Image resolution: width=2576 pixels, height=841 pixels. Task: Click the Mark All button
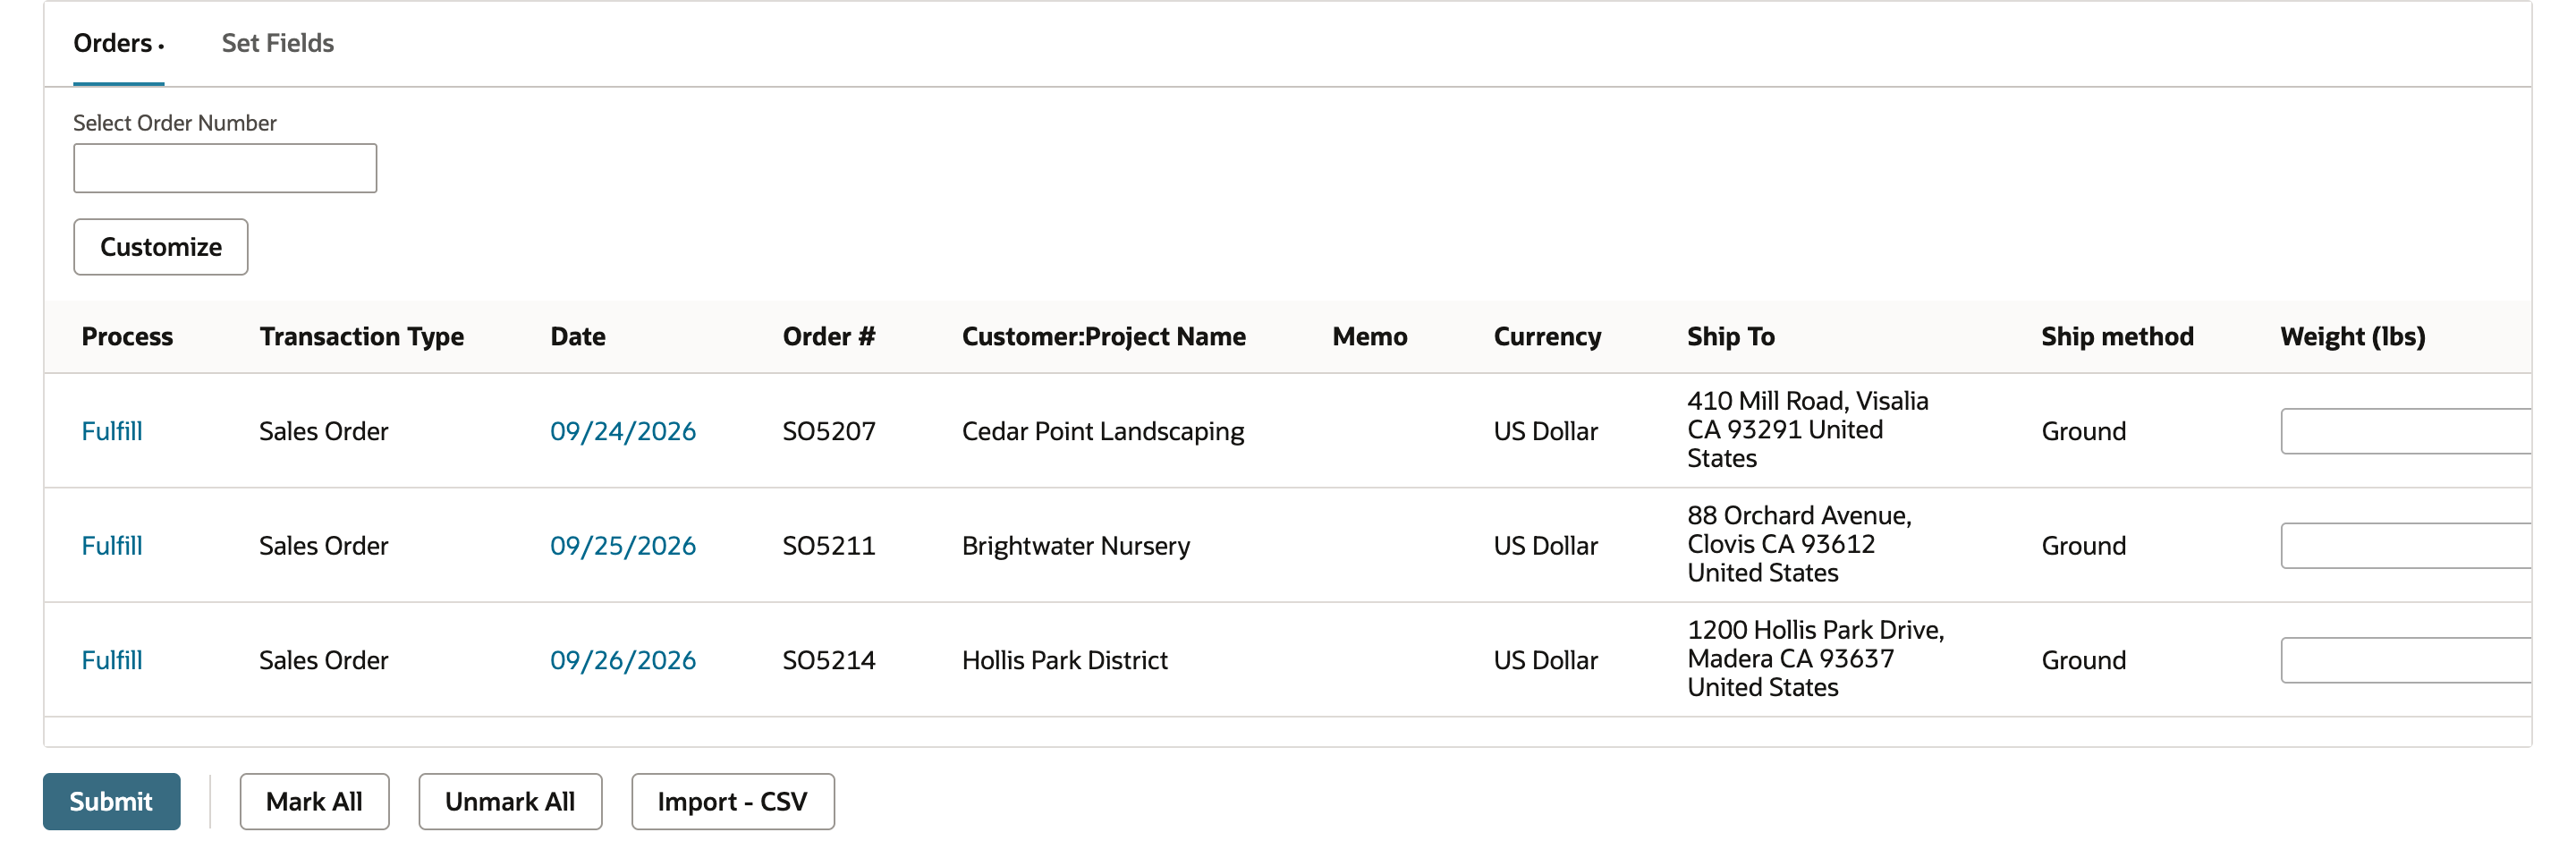tap(314, 802)
